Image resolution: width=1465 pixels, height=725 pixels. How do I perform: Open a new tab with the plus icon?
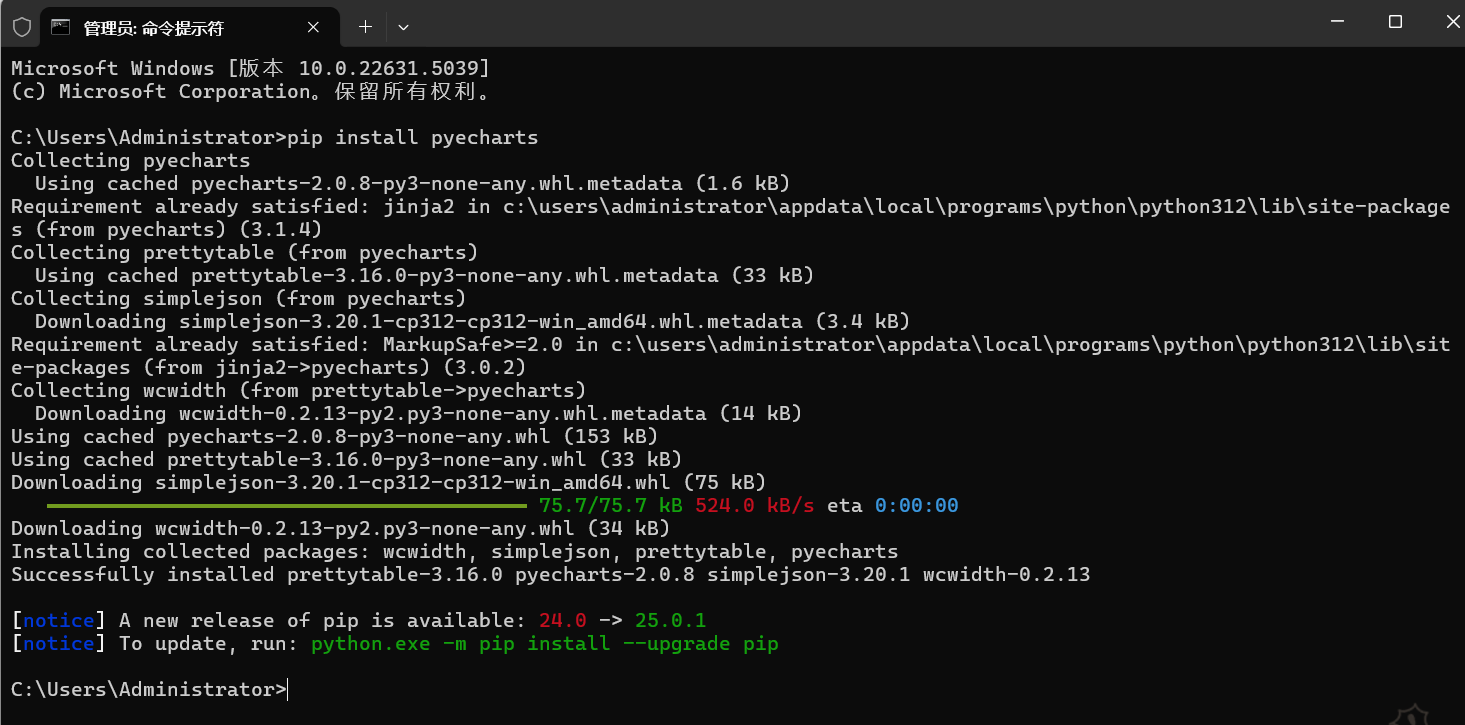tap(365, 27)
